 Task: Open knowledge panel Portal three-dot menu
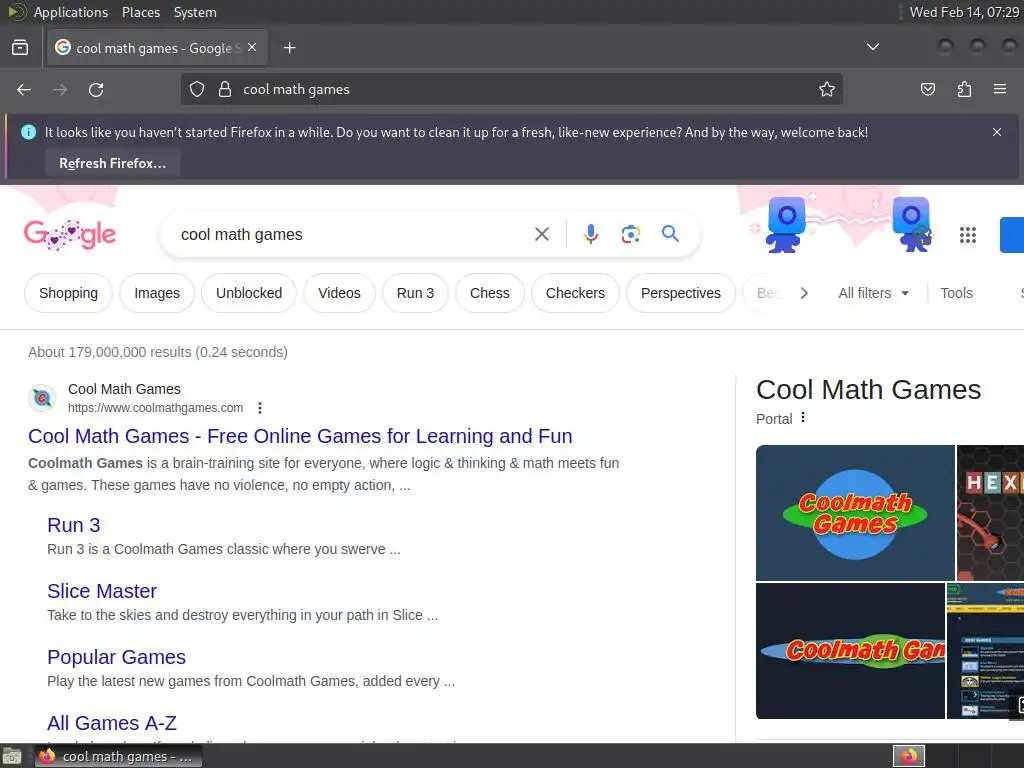[803, 418]
